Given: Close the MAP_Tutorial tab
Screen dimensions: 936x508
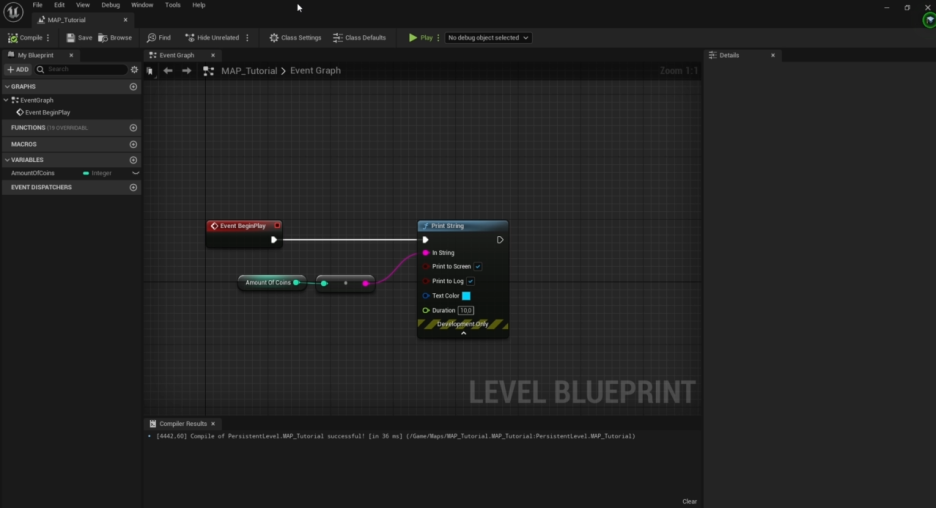Looking at the screenshot, I should click(x=125, y=20).
